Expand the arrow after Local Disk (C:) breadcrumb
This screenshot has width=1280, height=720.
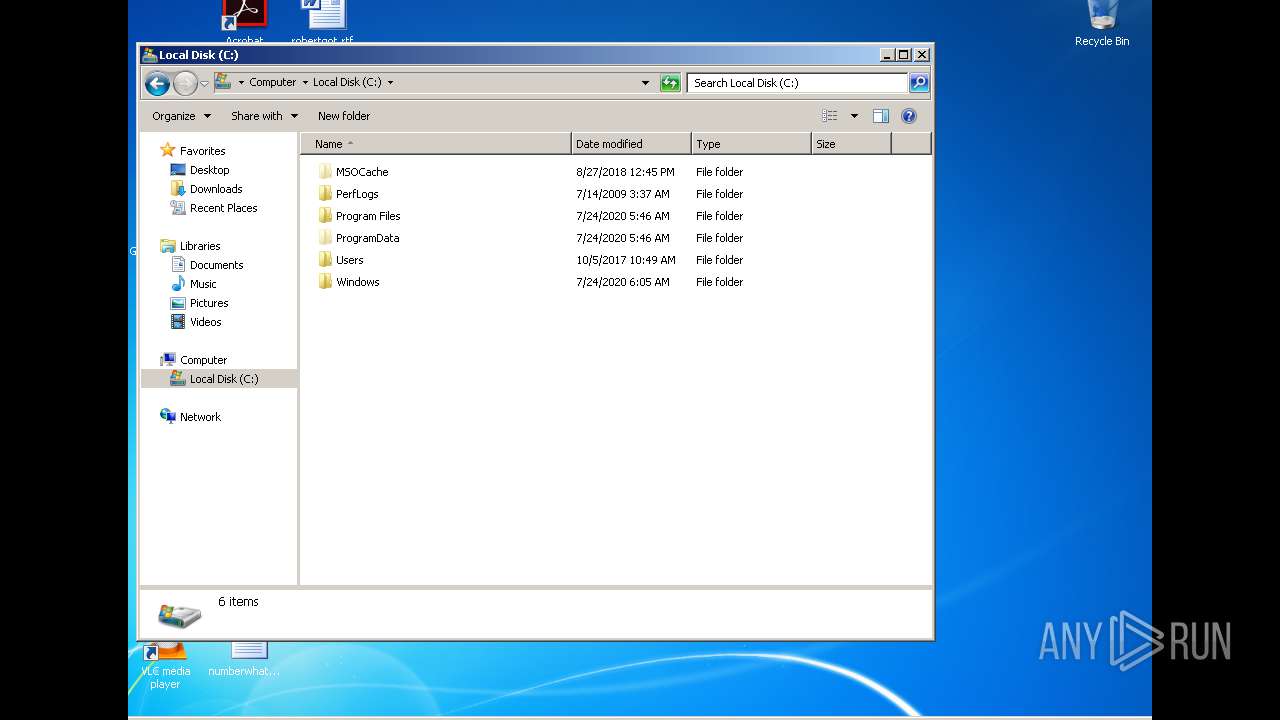coord(390,83)
